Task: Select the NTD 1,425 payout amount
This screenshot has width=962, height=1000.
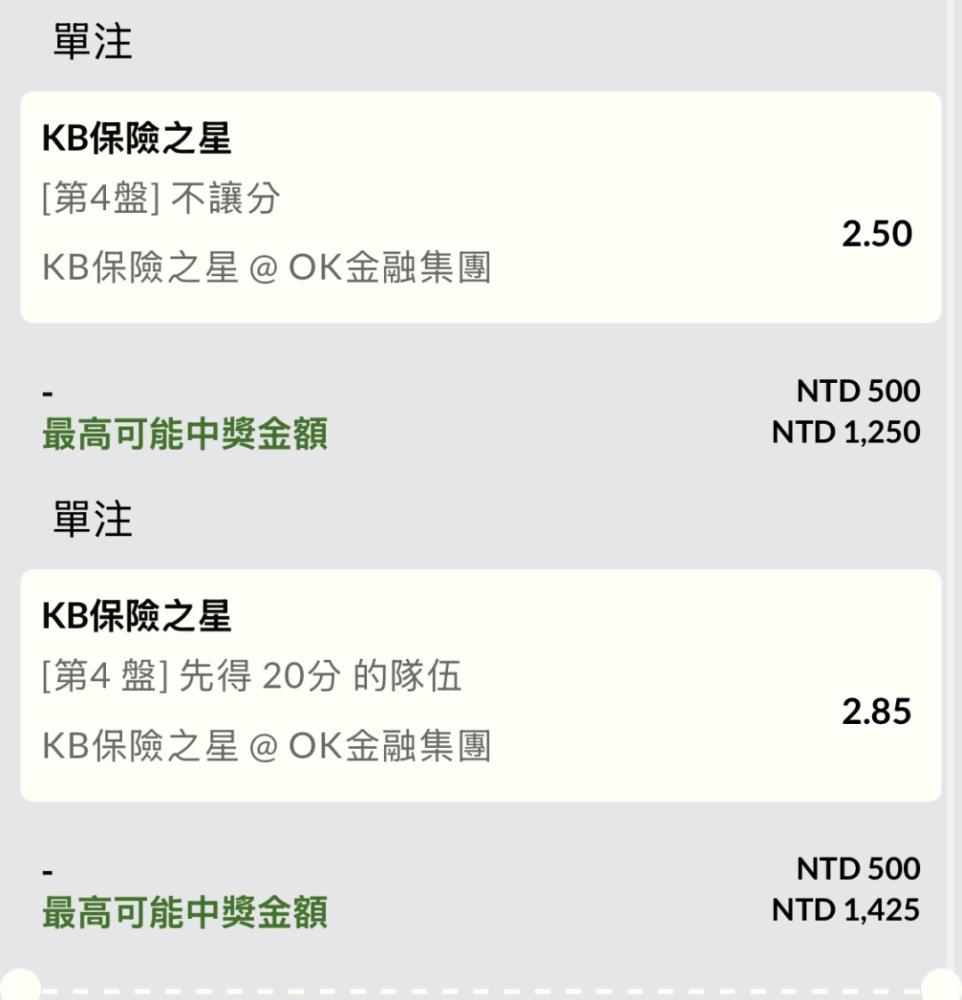Action: (x=845, y=910)
